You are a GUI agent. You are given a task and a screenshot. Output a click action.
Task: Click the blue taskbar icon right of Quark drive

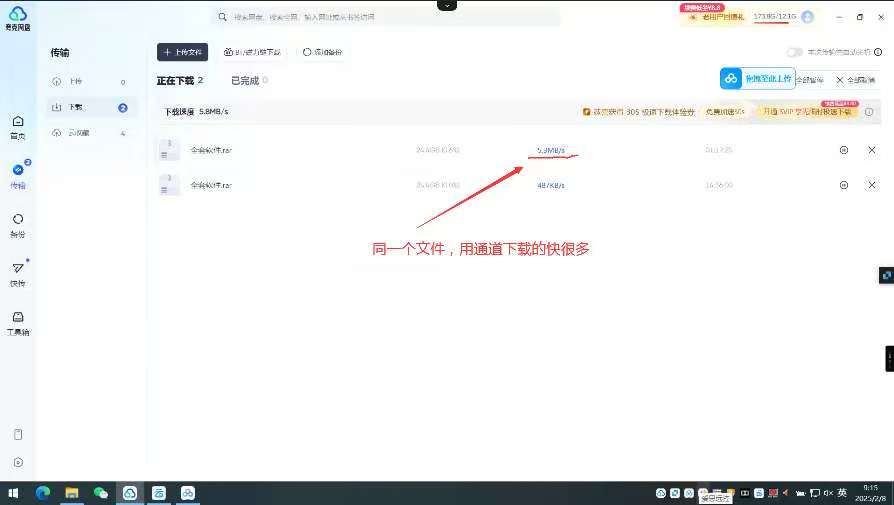159,493
